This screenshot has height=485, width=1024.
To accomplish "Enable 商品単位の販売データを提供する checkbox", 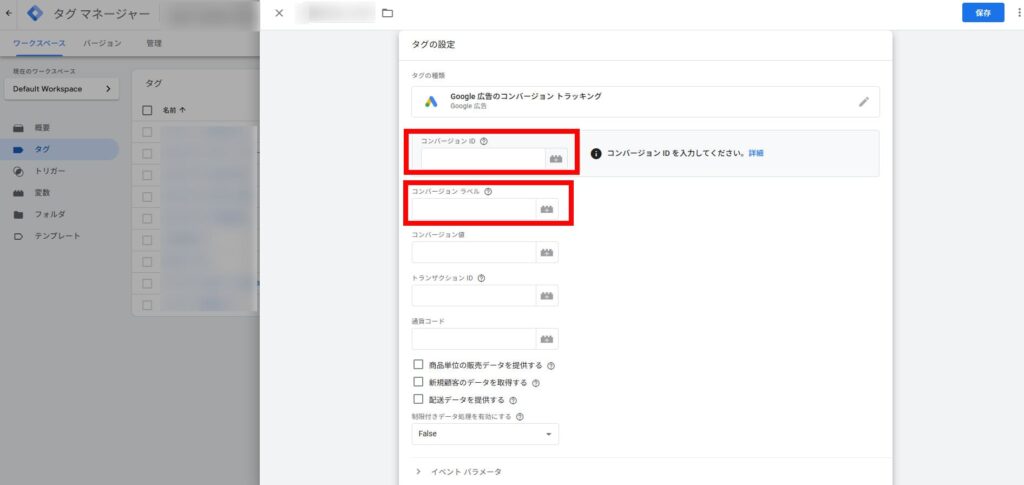I will (x=418, y=365).
